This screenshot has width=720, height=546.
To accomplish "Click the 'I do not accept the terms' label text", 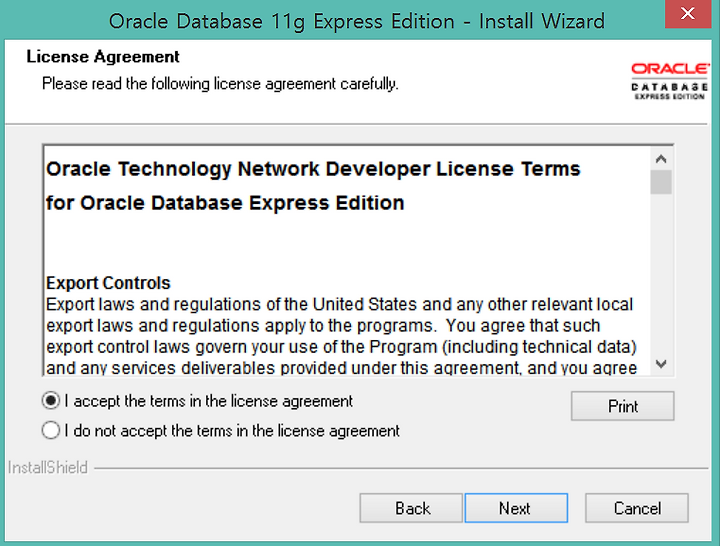I will (x=232, y=431).
